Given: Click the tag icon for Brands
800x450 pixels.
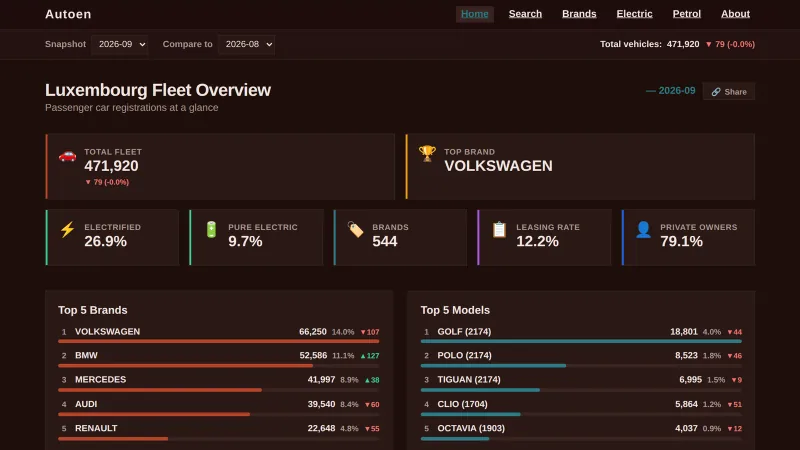Looking at the screenshot, I should click(x=356, y=230).
